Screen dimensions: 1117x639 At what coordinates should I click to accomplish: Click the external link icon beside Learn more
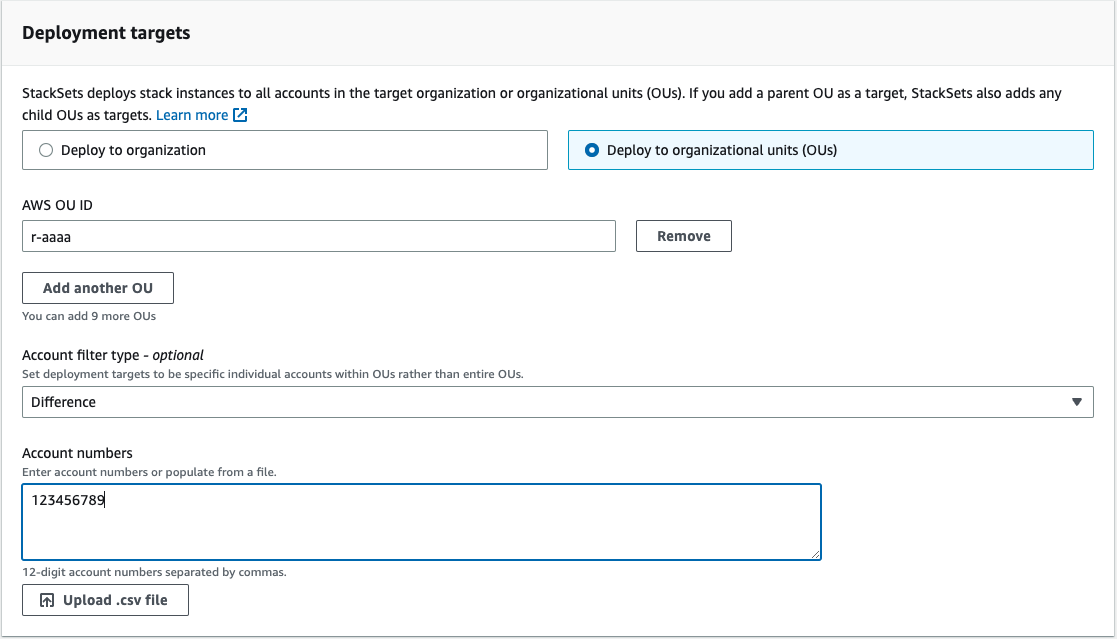pyautogui.click(x=241, y=115)
